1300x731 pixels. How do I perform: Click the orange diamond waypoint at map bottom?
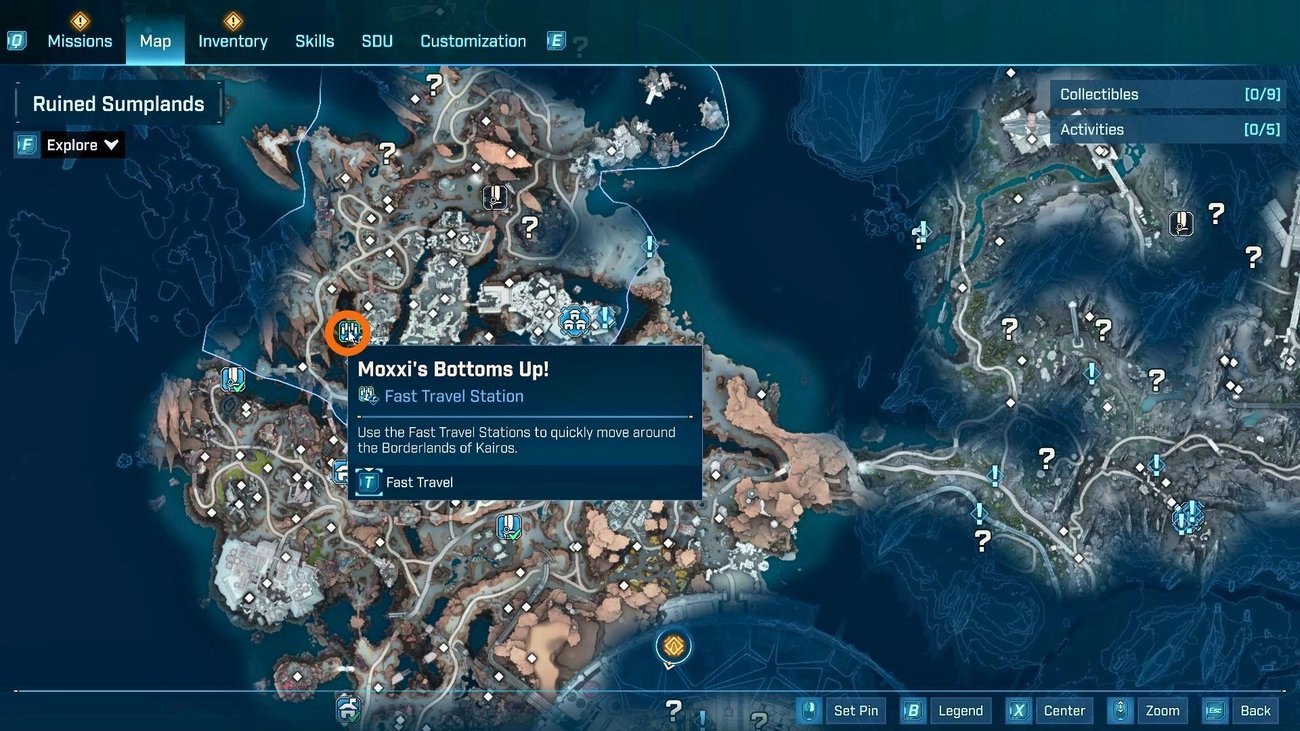(672, 647)
